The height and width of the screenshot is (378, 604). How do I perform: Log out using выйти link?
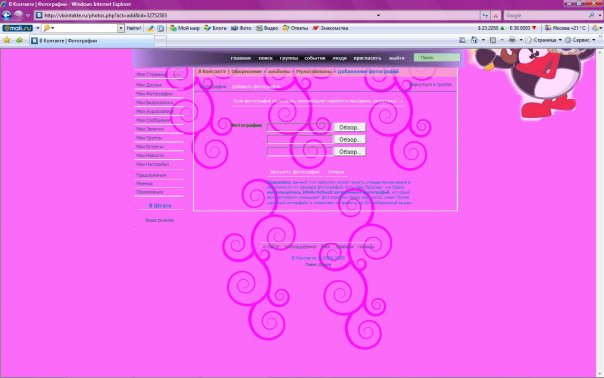(x=396, y=58)
